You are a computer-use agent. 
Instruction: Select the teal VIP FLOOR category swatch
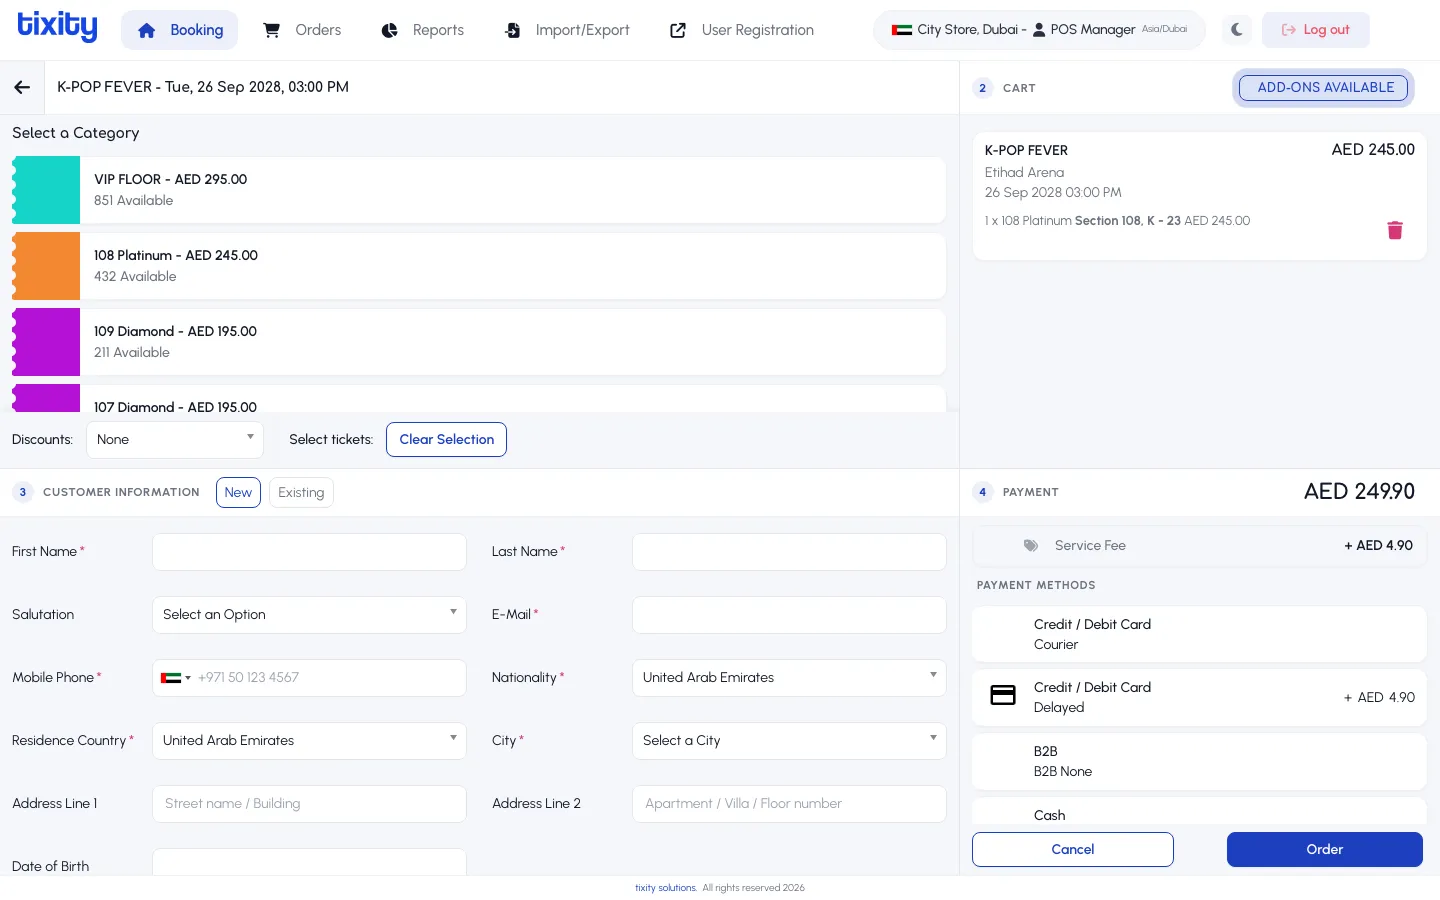pos(46,190)
